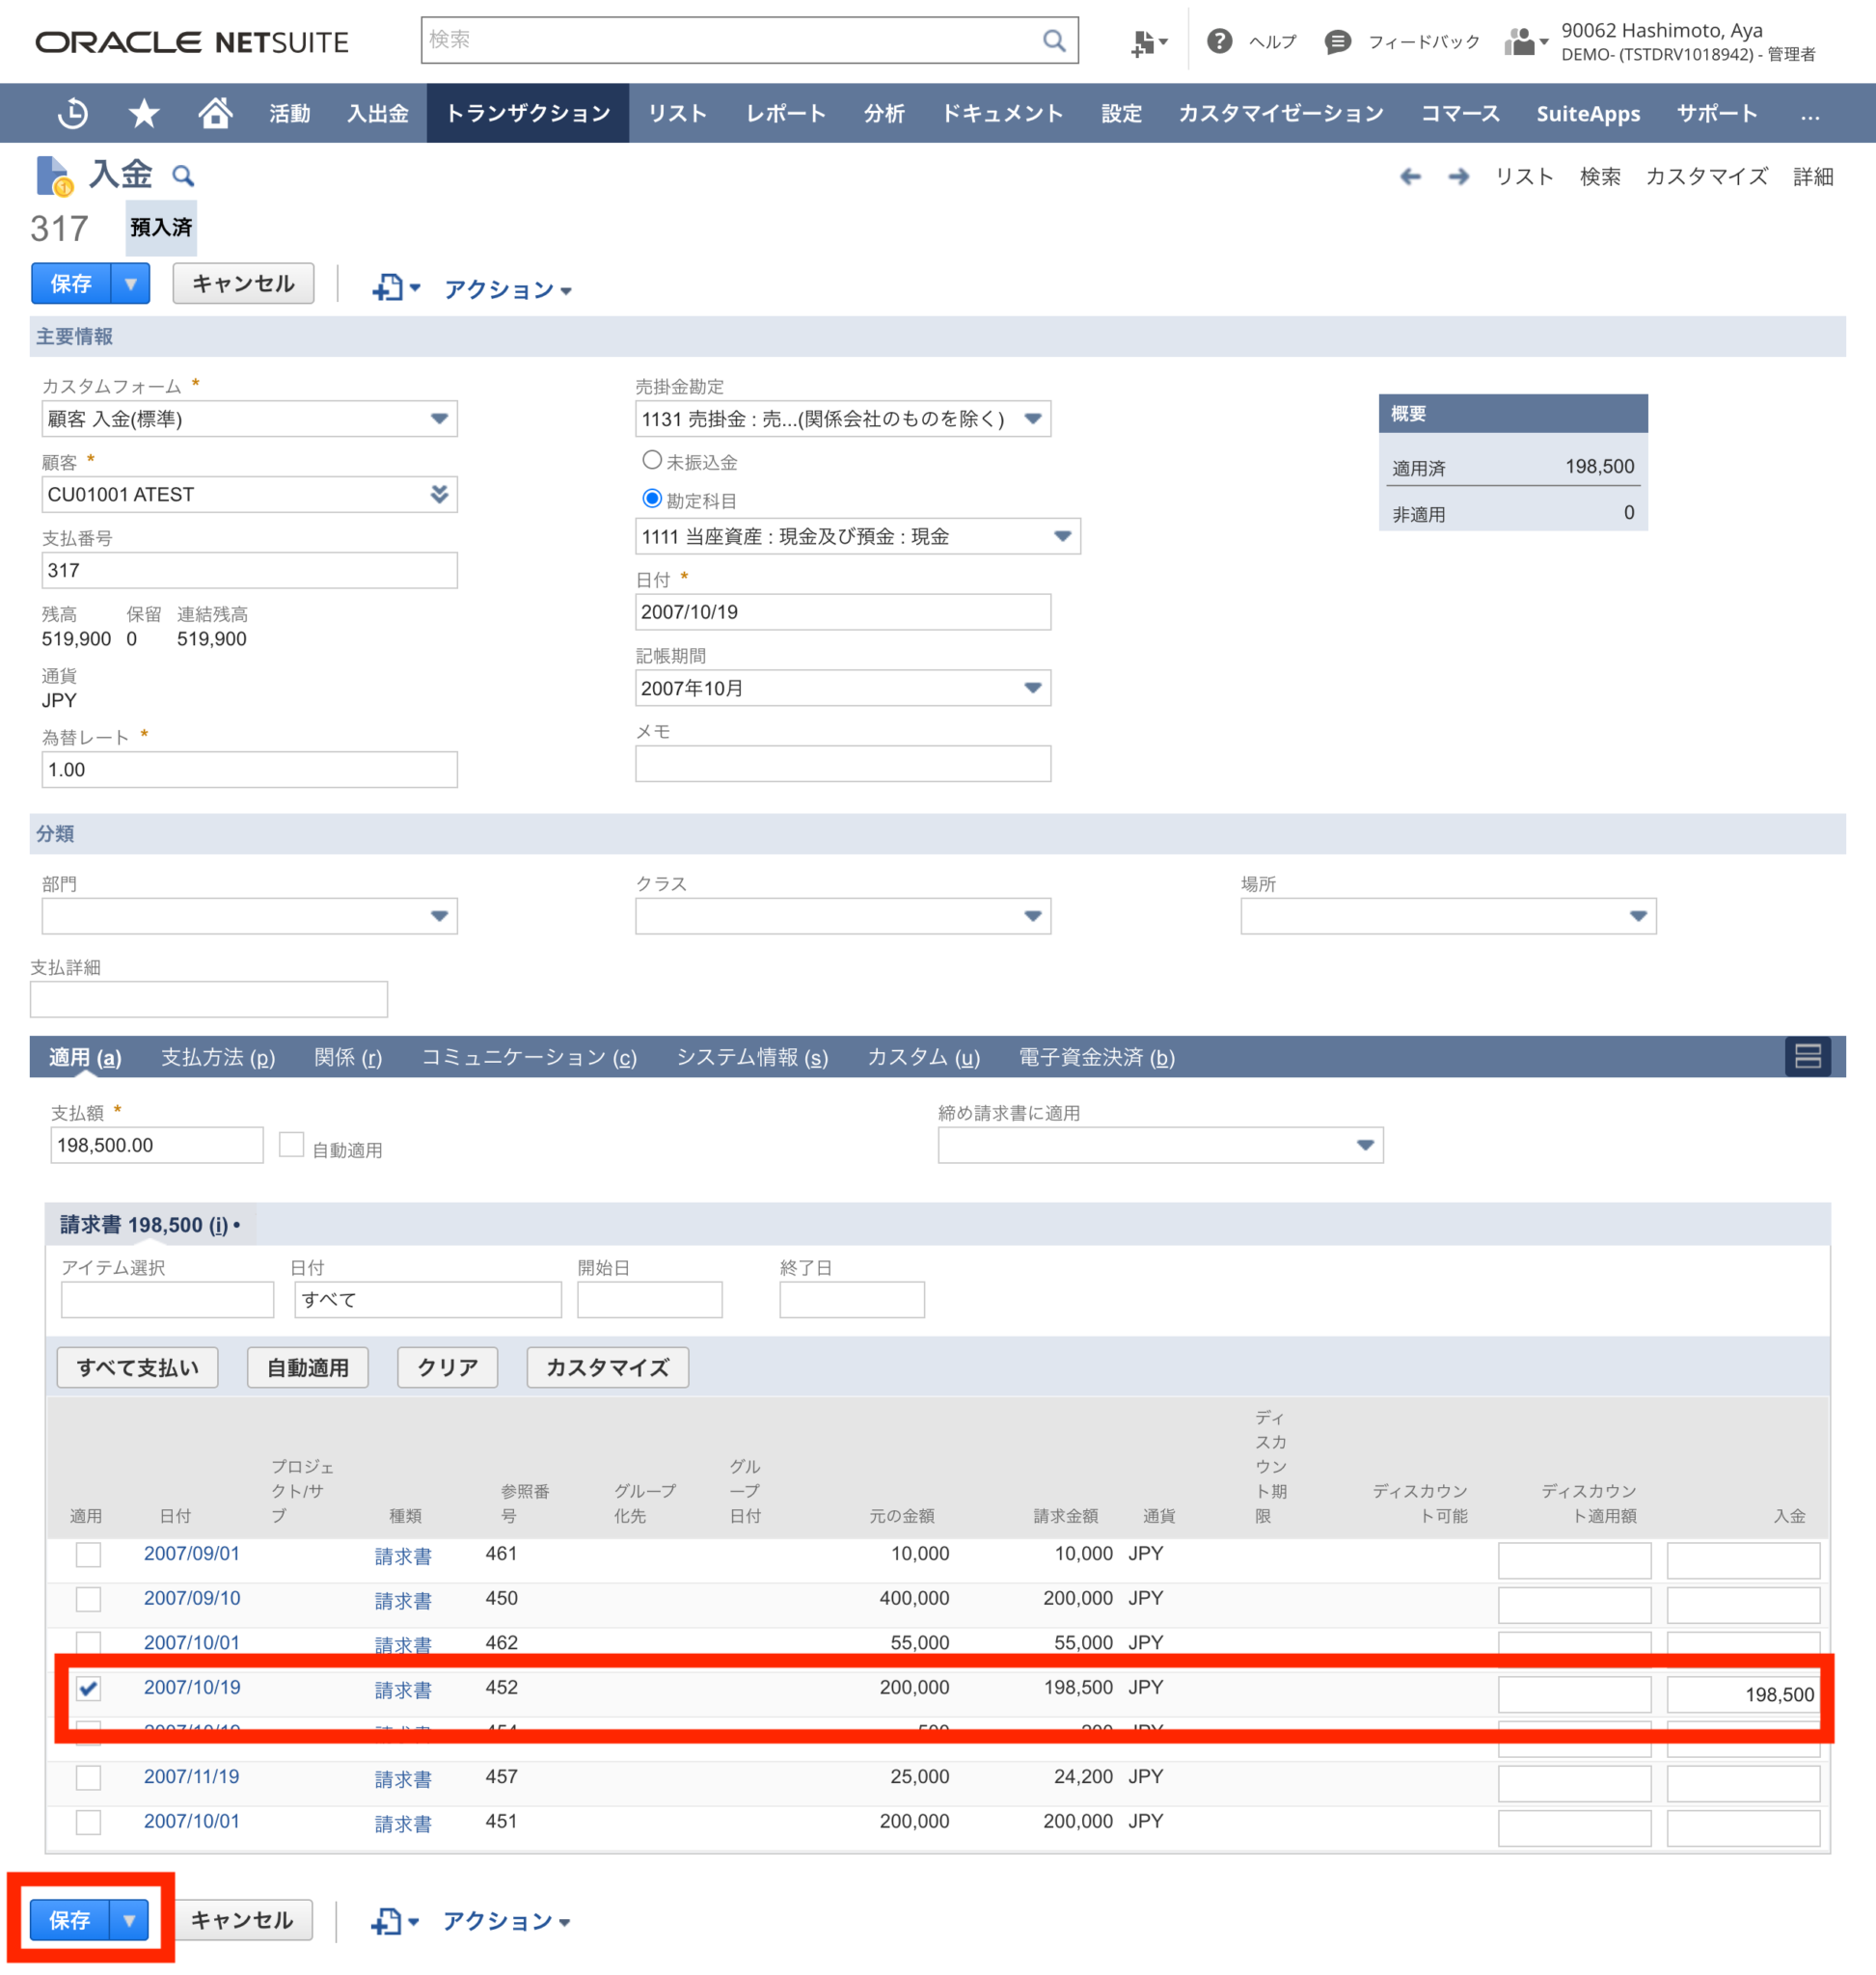Viewport: 1876px width, 1975px height.
Task: Go to the home dashboard icon
Action: coord(216,113)
